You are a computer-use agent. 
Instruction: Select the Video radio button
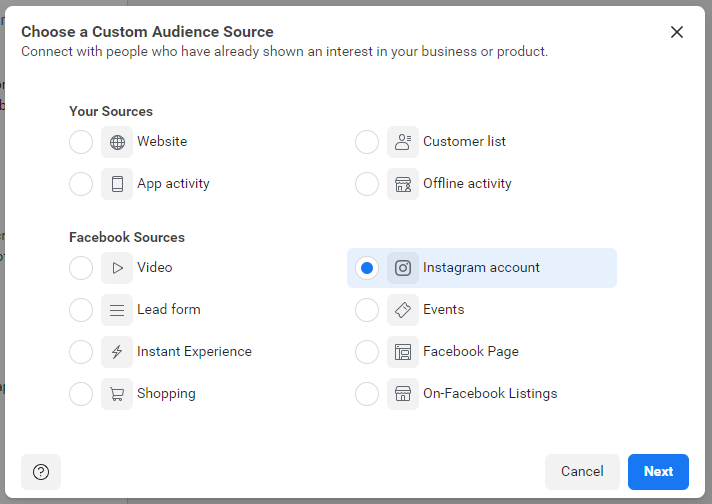(81, 268)
